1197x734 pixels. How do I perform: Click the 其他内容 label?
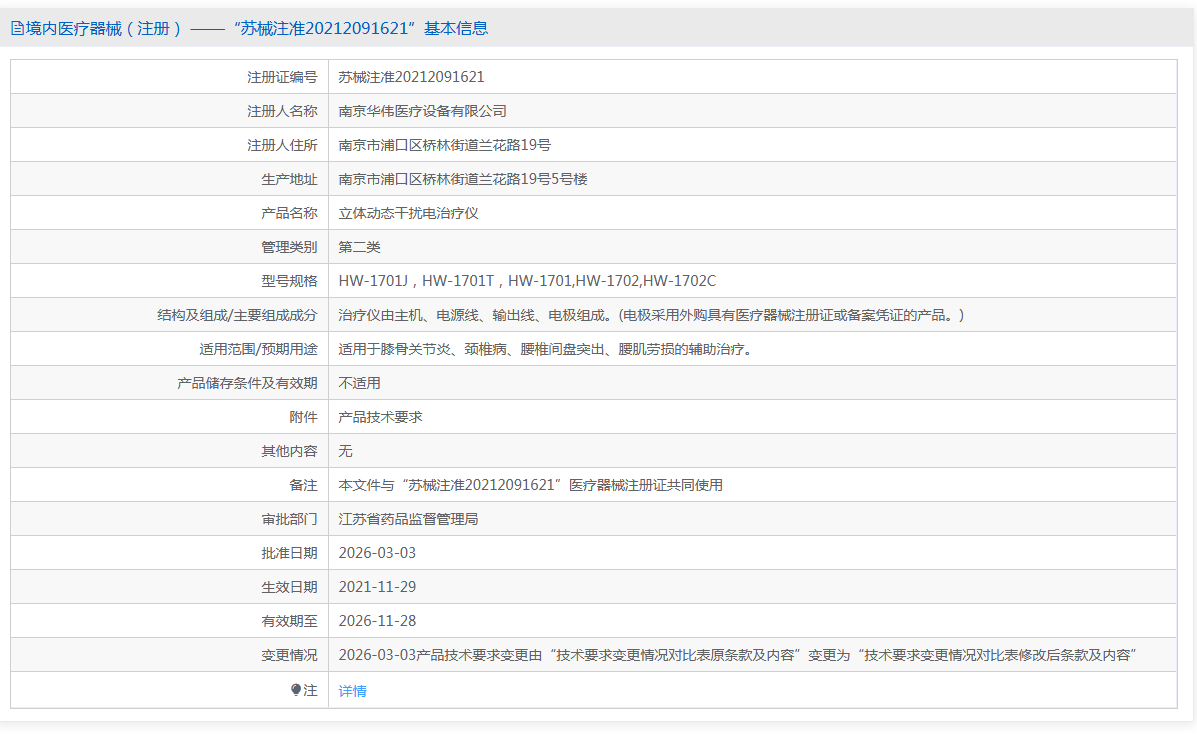pos(289,451)
